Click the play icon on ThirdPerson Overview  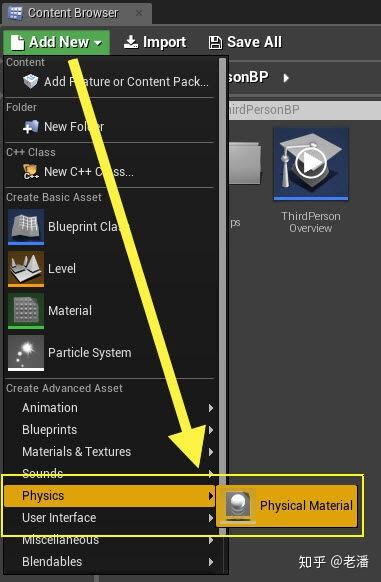point(311,162)
